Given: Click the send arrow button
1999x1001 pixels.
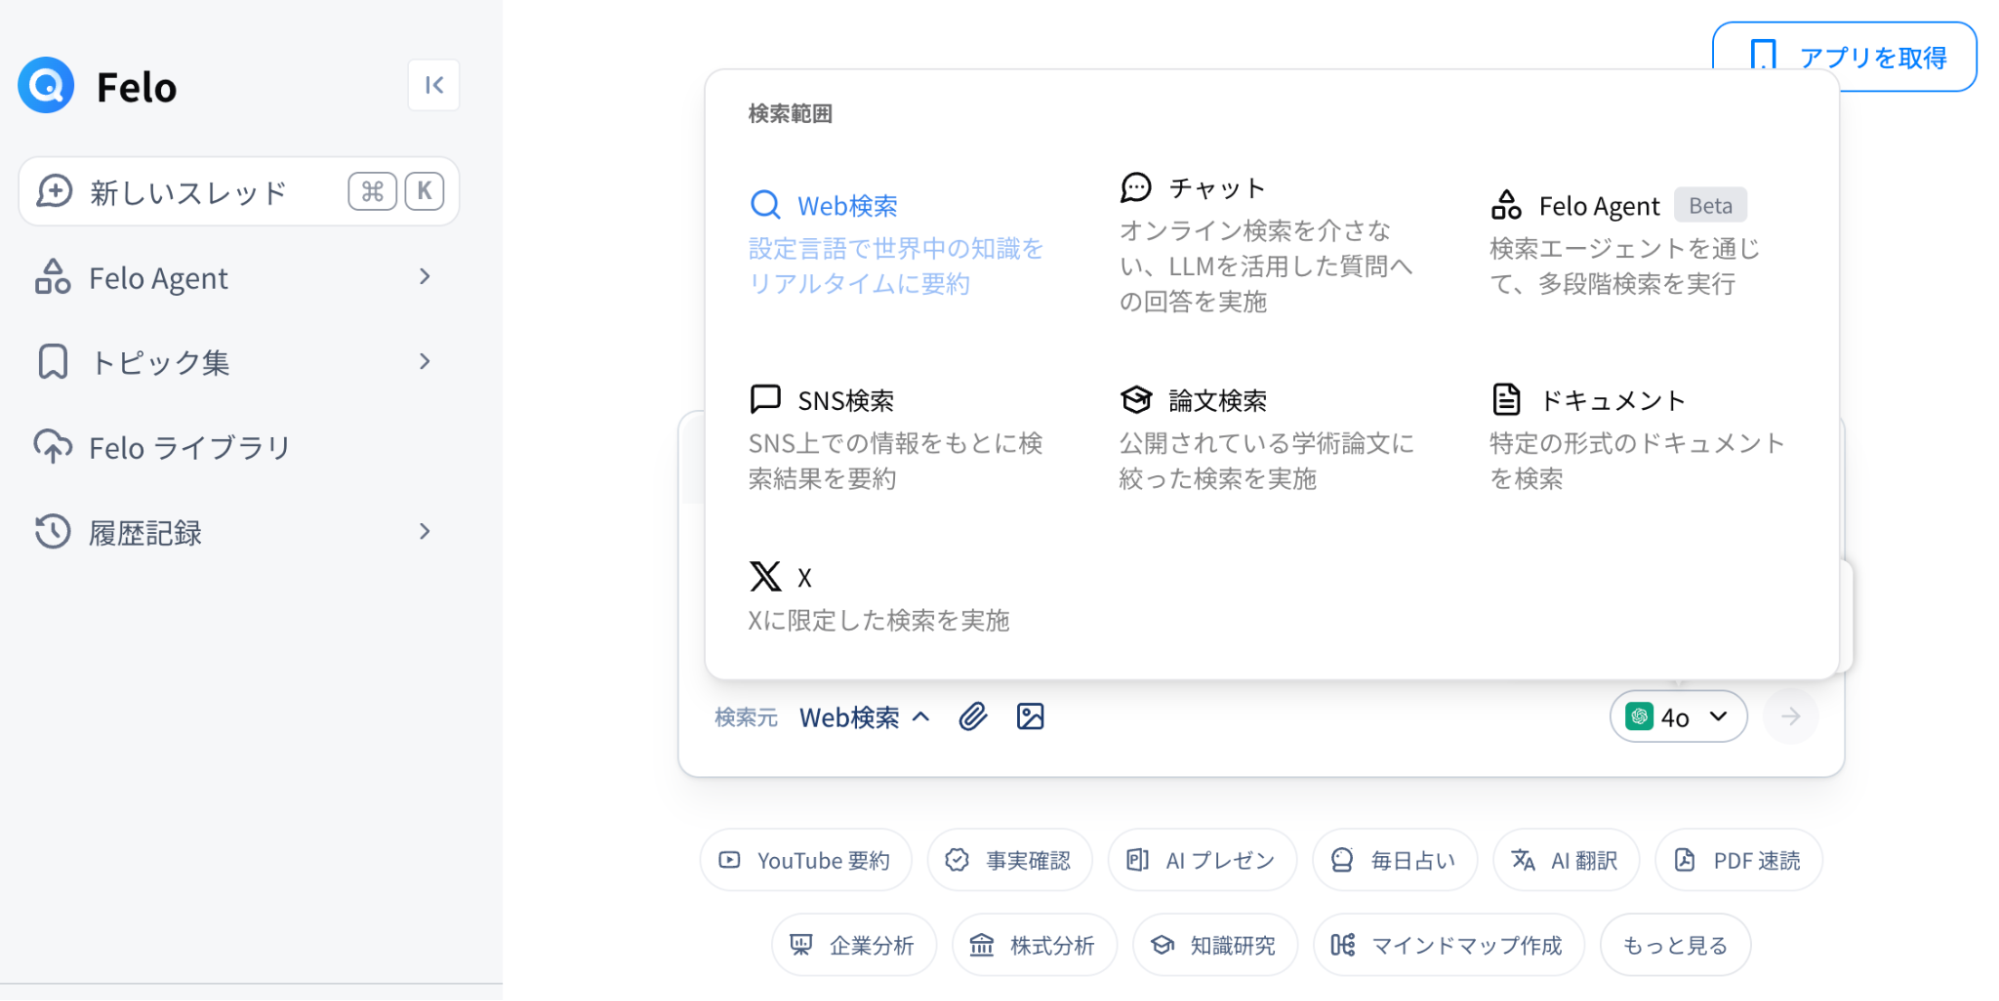Looking at the screenshot, I should (1790, 717).
